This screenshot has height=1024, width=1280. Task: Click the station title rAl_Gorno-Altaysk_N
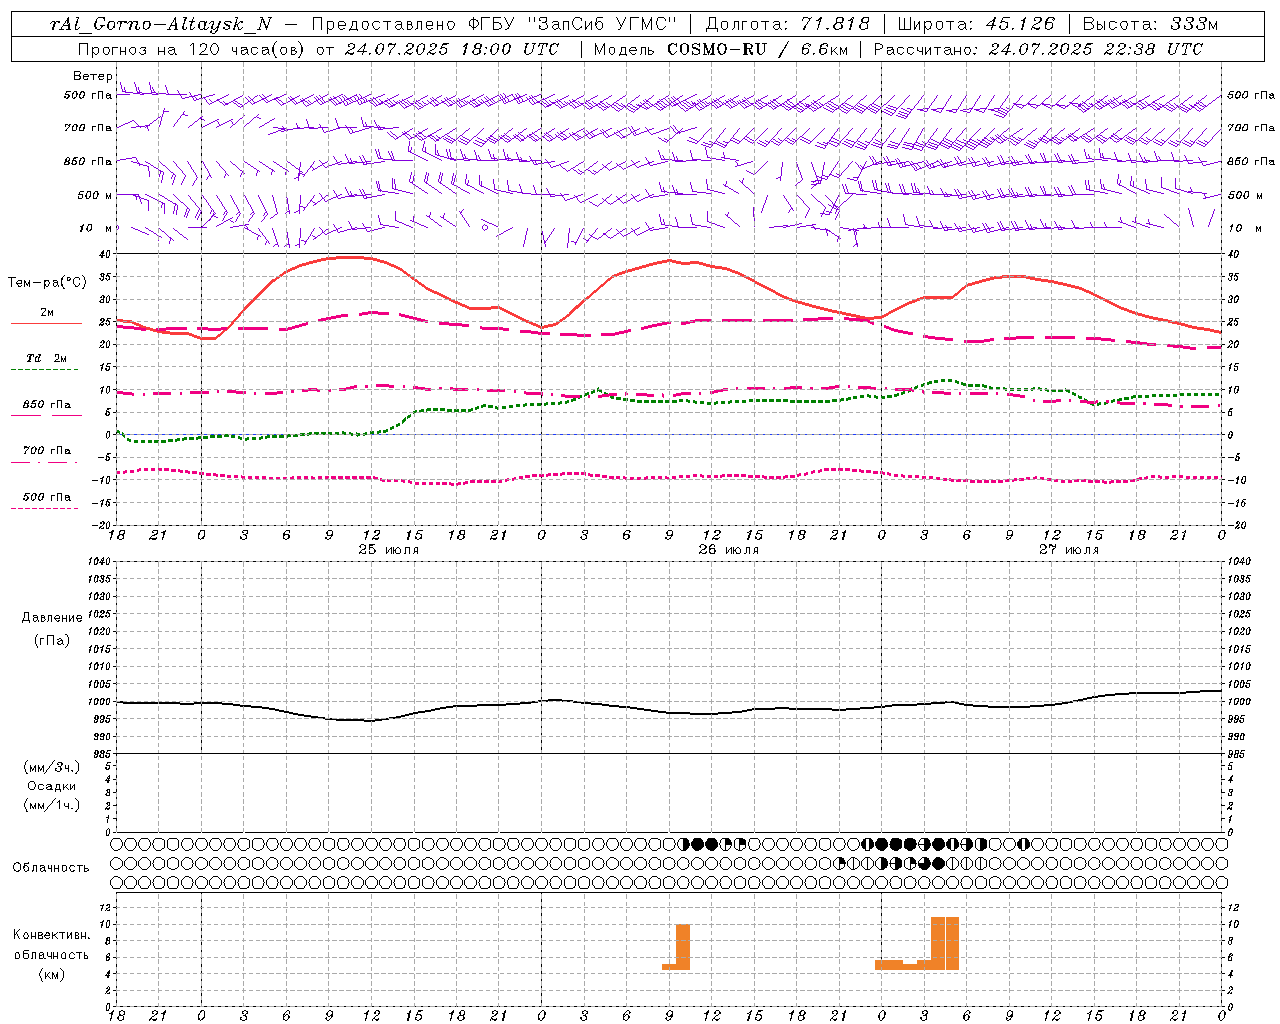(161, 24)
